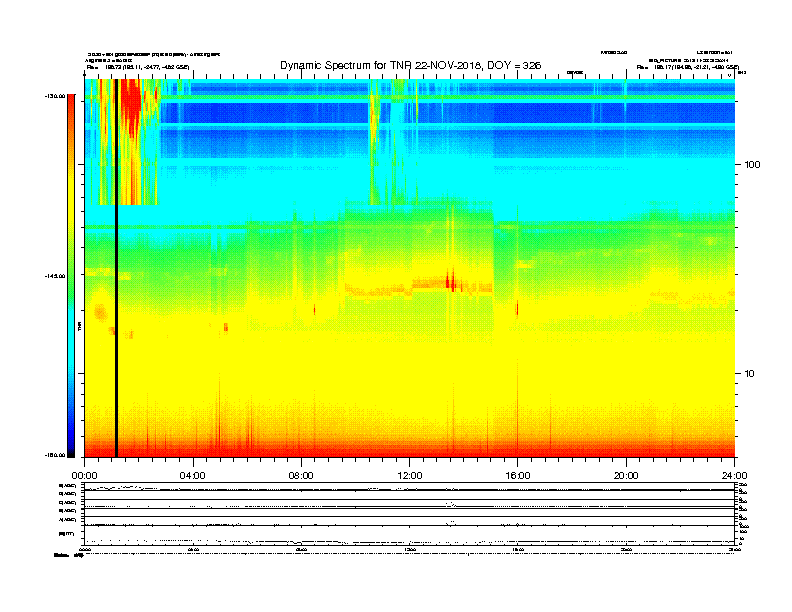Click the -145.00 color scale label
Screen dimensions: 792x612
pyautogui.click(x=55, y=276)
